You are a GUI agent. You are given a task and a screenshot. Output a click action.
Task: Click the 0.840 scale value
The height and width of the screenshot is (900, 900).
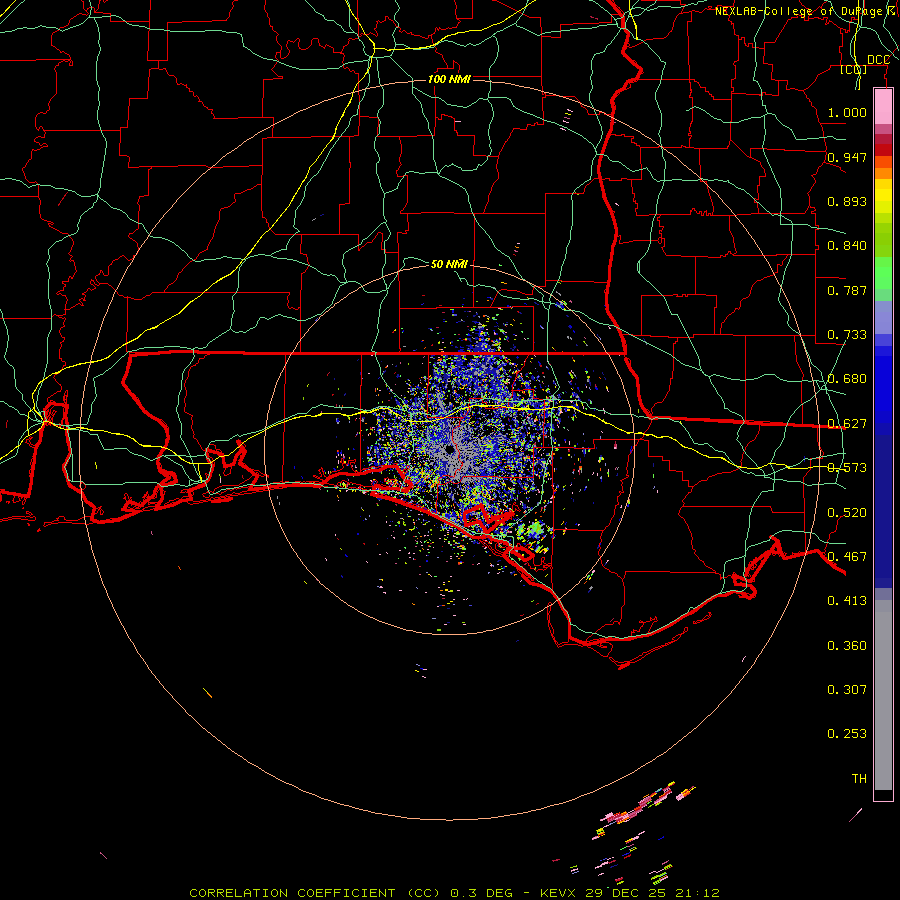pos(847,246)
